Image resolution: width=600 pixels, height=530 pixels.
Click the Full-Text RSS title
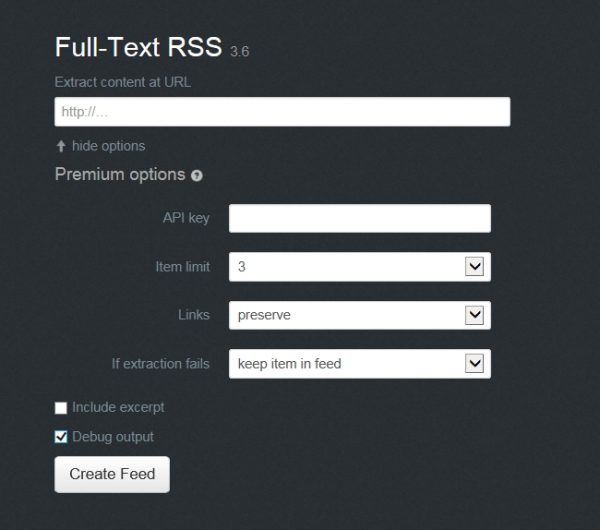[x=139, y=48]
